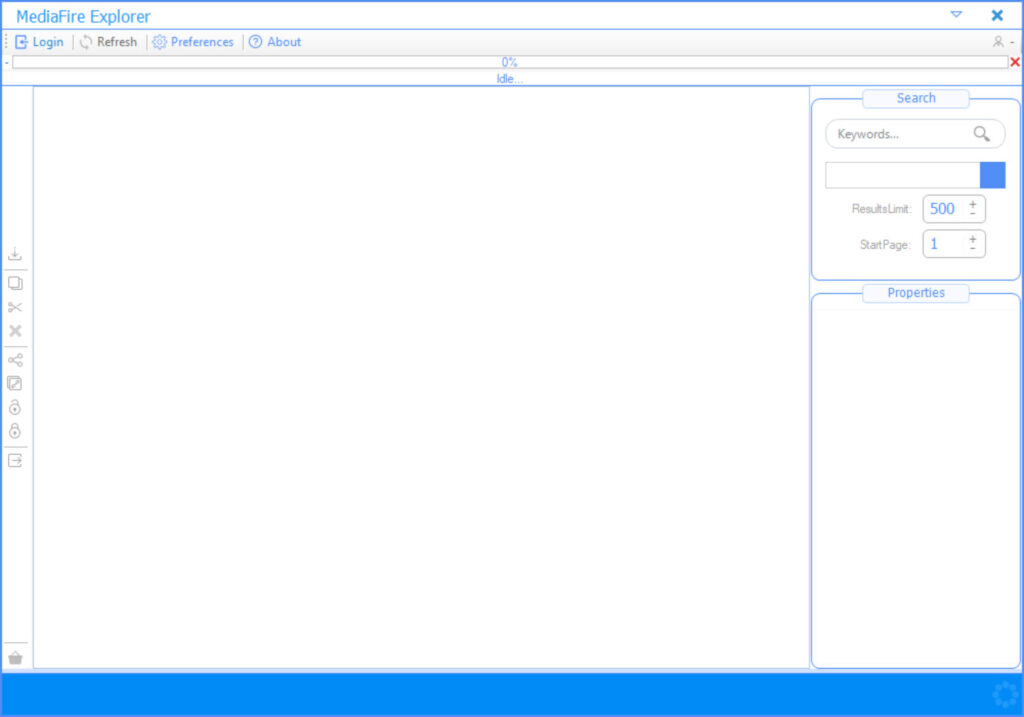Image resolution: width=1024 pixels, height=717 pixels.
Task: Decrease StartPage with minus
Action: click(x=972, y=249)
